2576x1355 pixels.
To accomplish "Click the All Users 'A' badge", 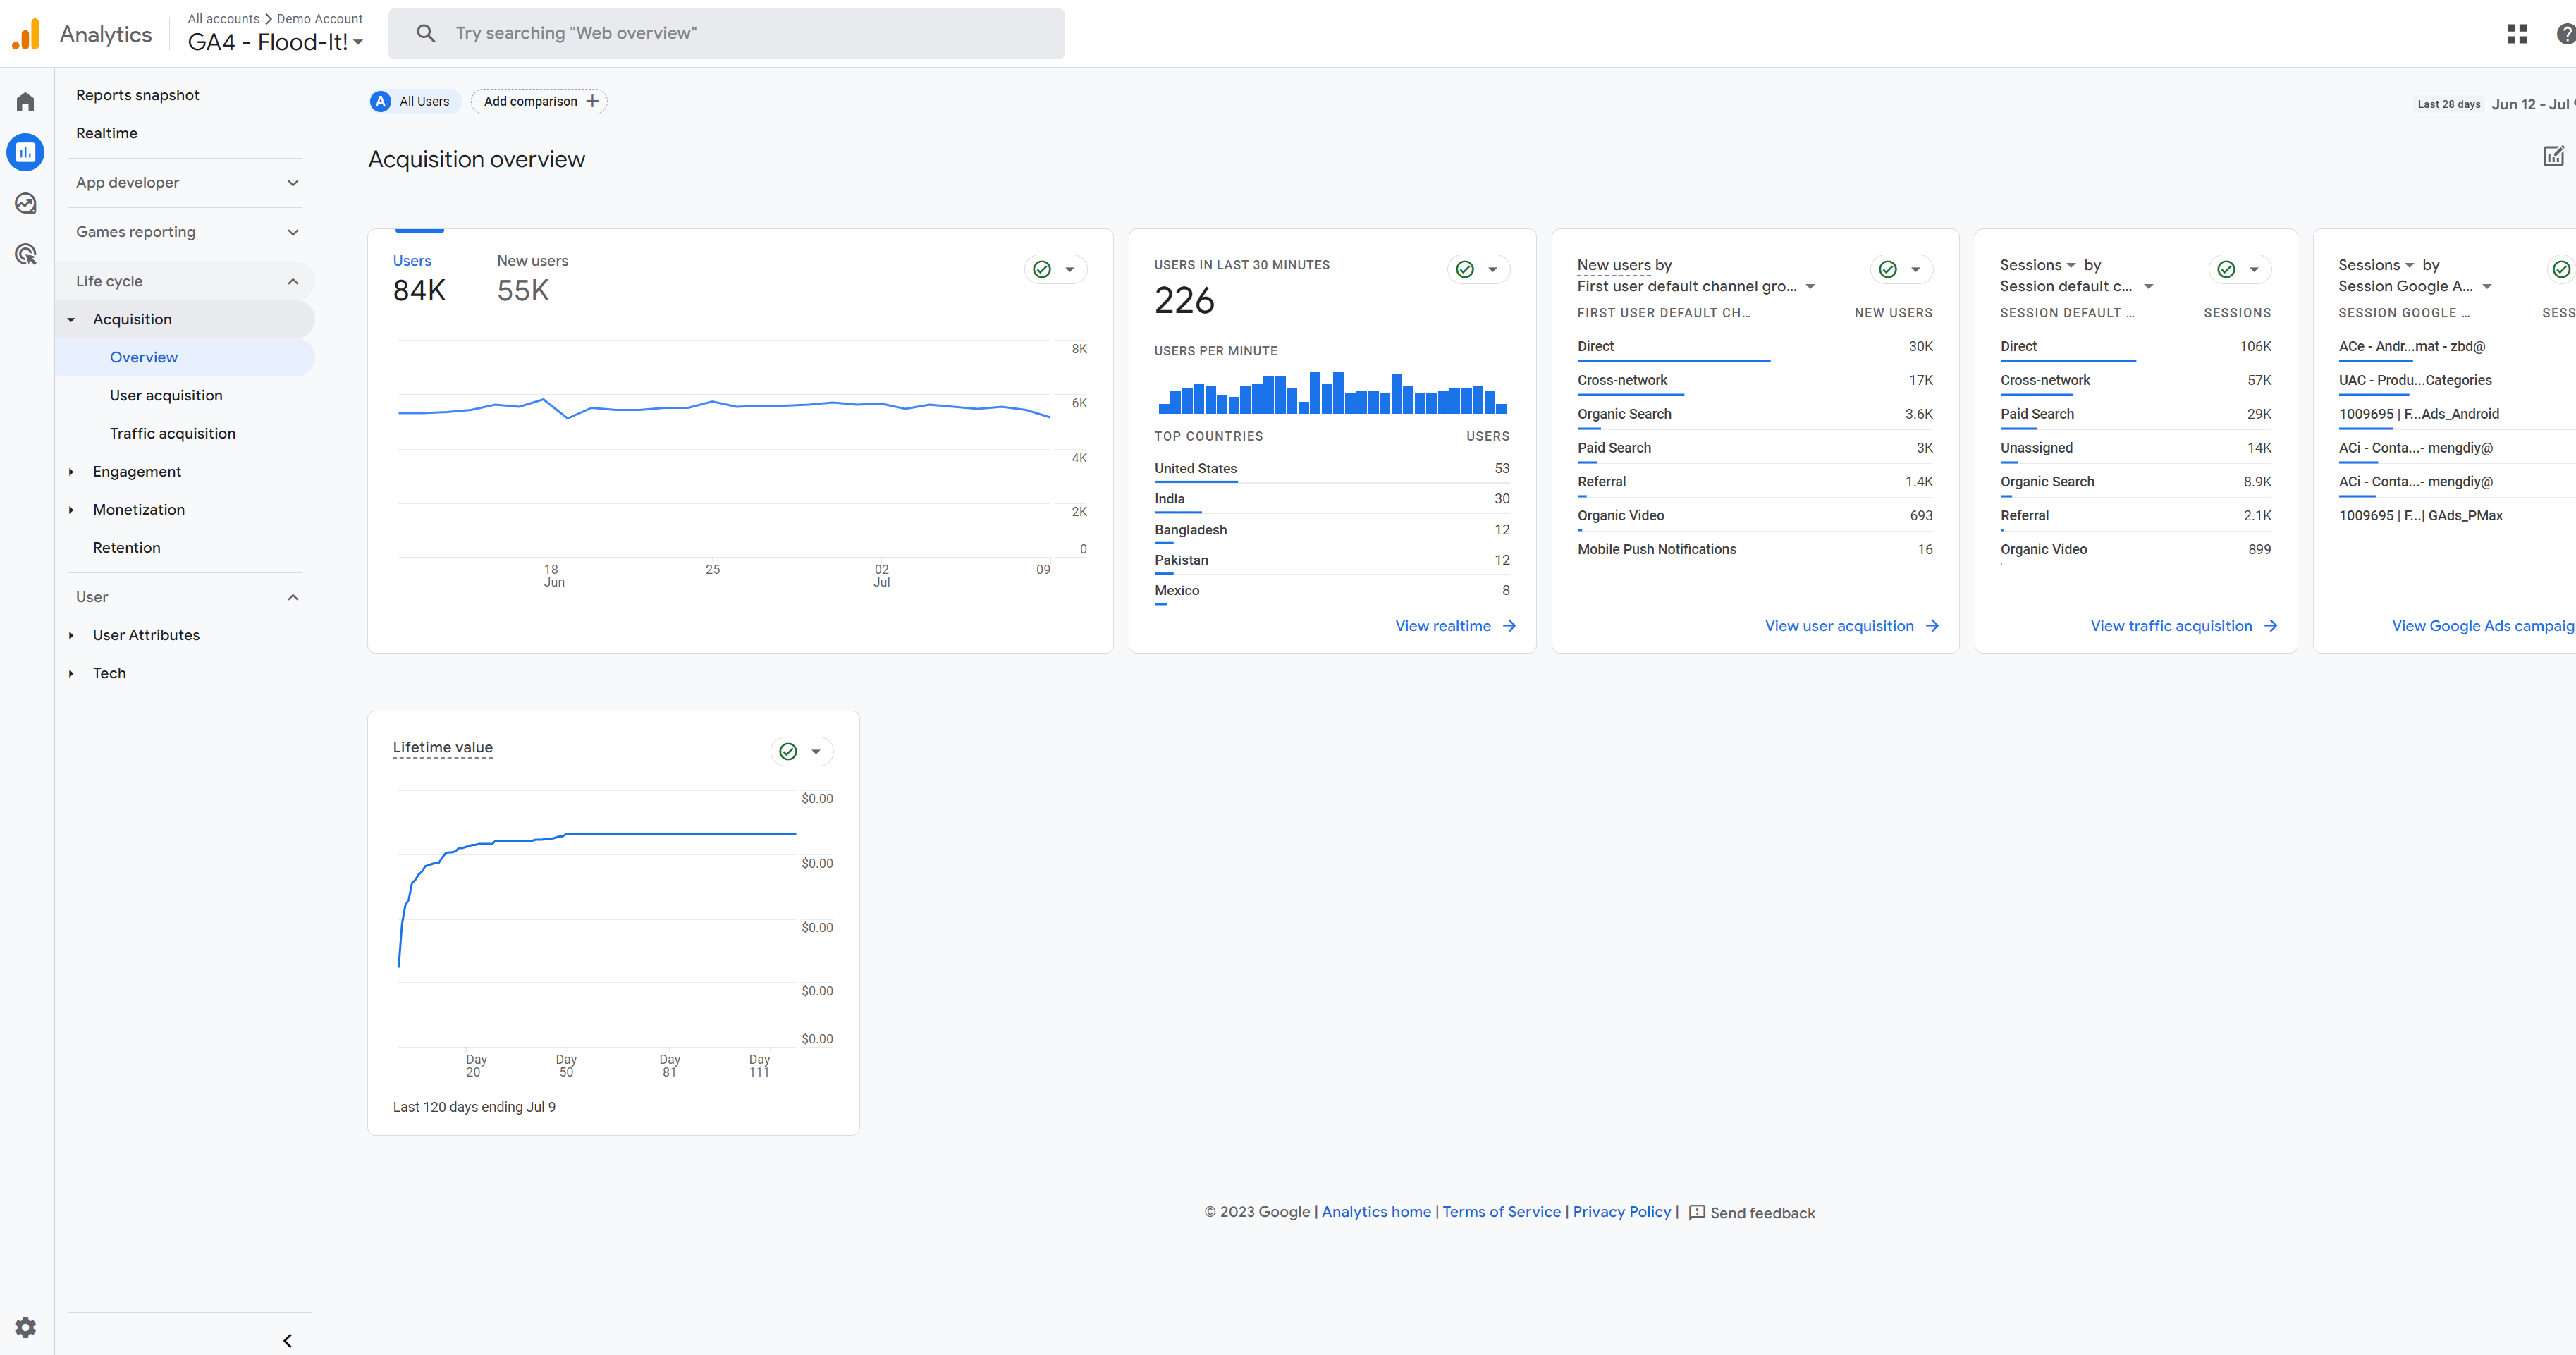I will (x=380, y=101).
